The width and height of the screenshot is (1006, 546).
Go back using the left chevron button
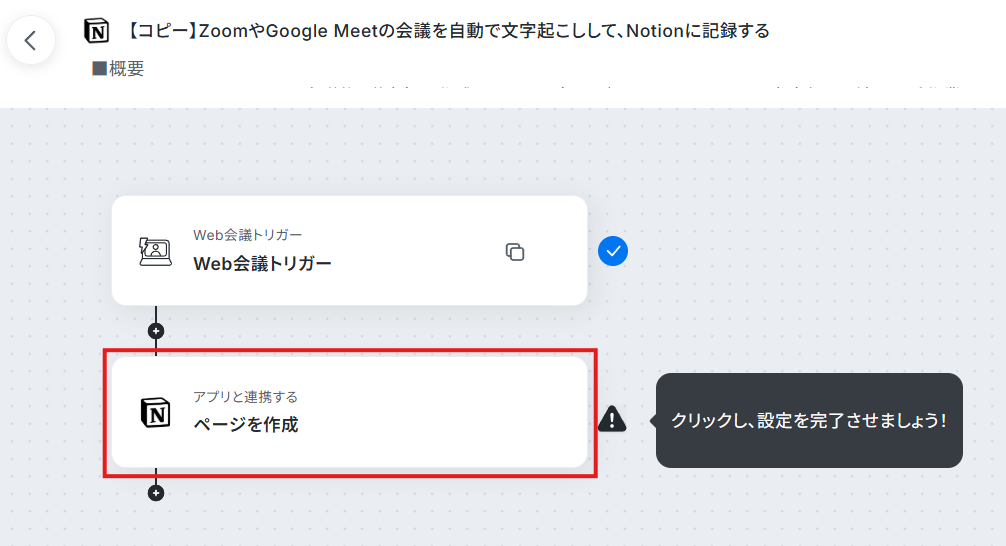(30, 40)
